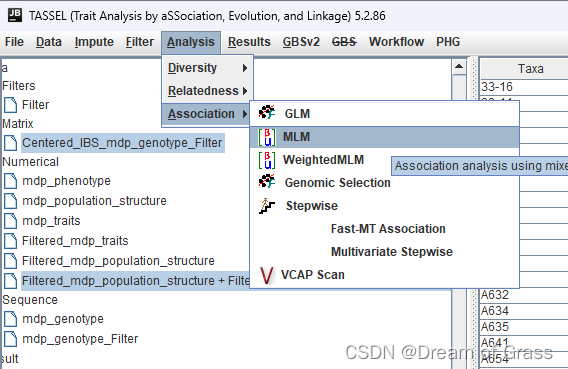Click the TASSEL title bar app icon

[15, 15]
